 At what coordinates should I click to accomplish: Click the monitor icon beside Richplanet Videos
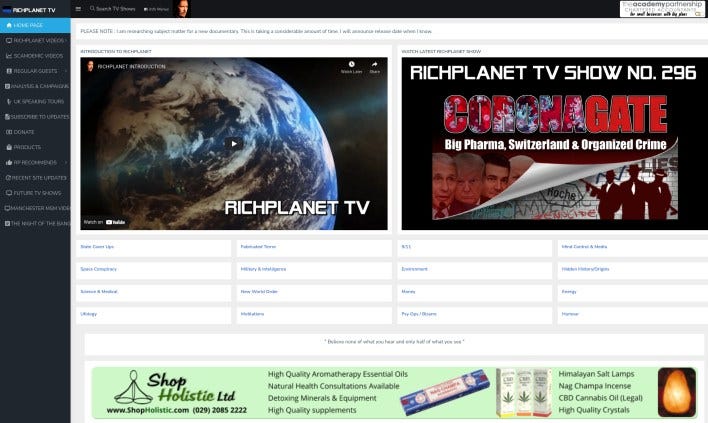(x=9, y=41)
